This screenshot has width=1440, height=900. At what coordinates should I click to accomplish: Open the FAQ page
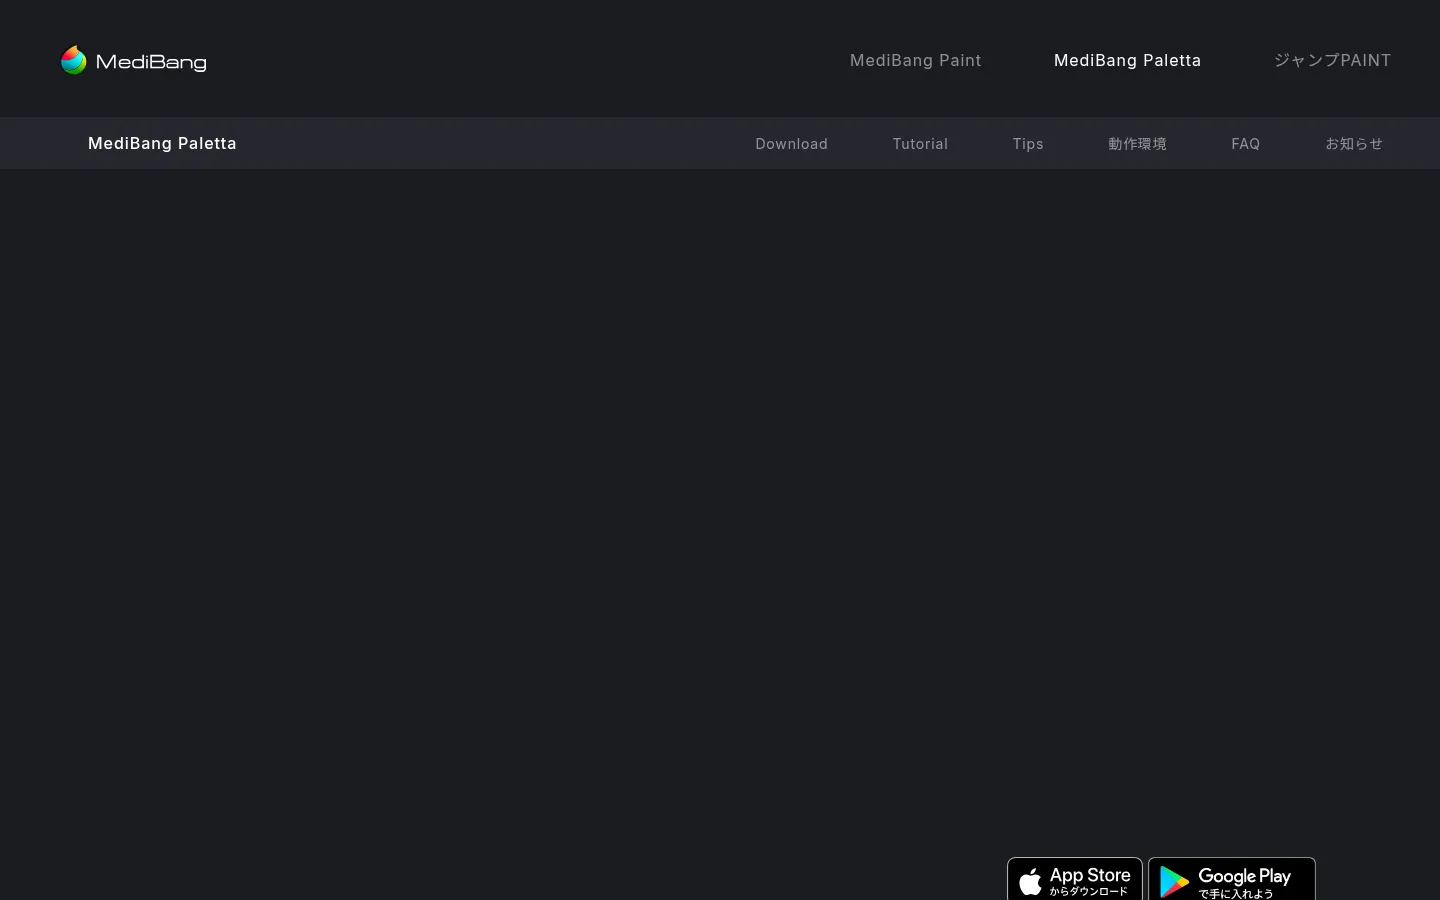(1245, 144)
